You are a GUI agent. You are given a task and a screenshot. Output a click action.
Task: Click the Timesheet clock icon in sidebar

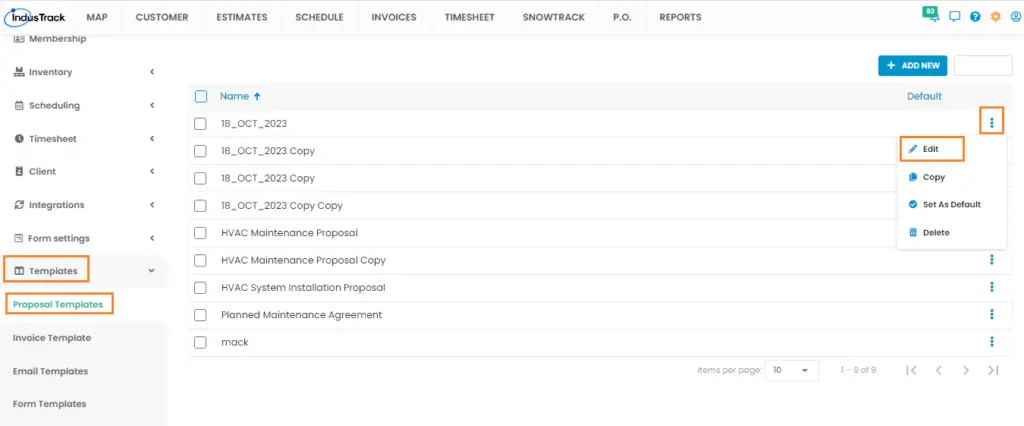click(x=19, y=139)
